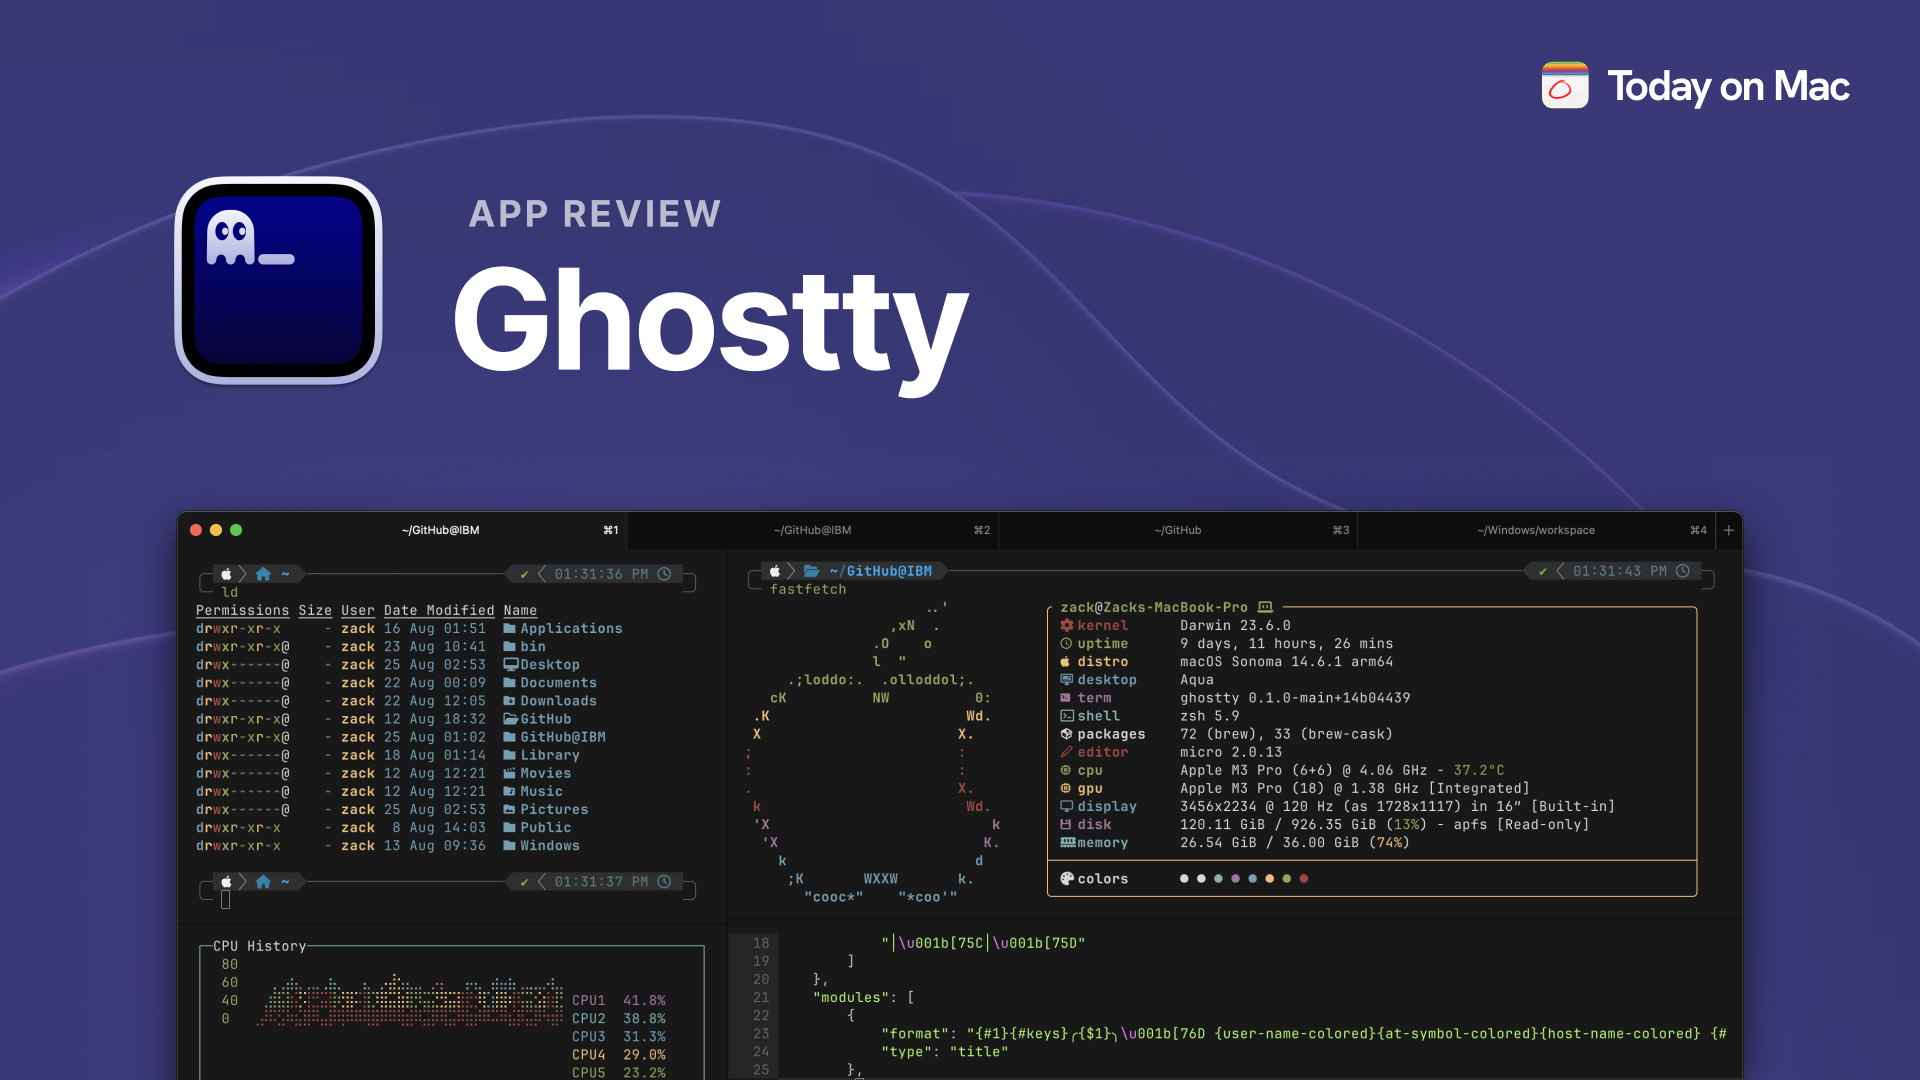Image resolution: width=1920 pixels, height=1080 pixels.
Task: Switch to the ~/GitHub tab
Action: pos(1180,530)
